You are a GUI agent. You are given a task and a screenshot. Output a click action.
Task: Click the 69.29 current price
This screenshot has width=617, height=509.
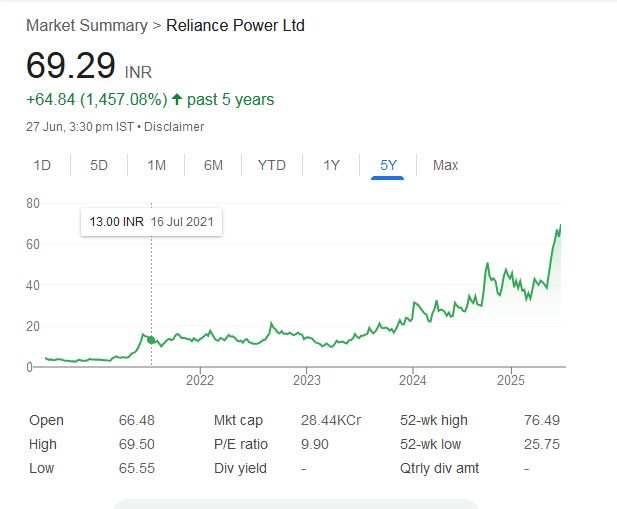coord(69,66)
